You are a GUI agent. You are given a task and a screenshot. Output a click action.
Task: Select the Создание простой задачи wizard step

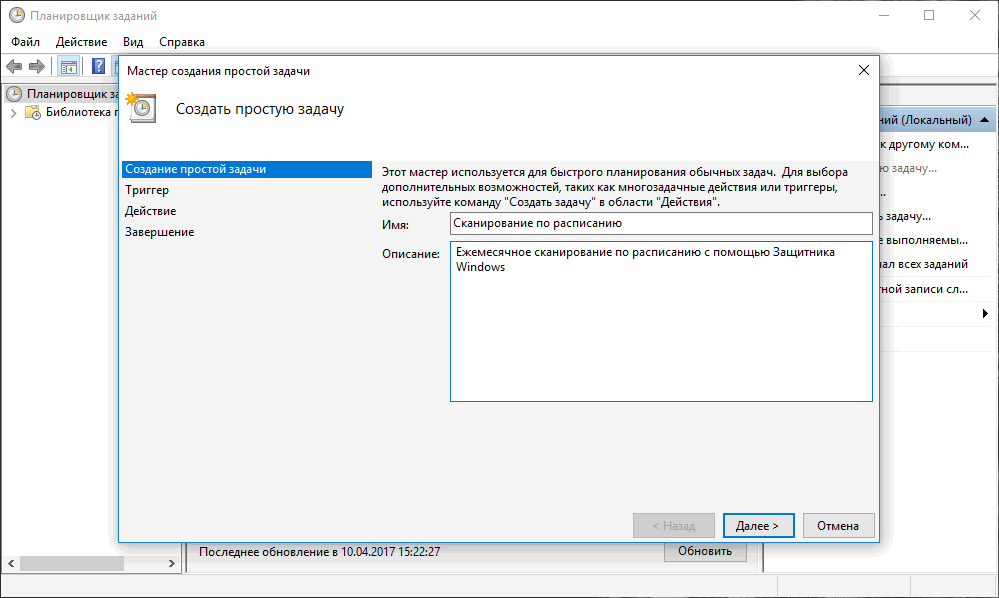click(x=247, y=169)
